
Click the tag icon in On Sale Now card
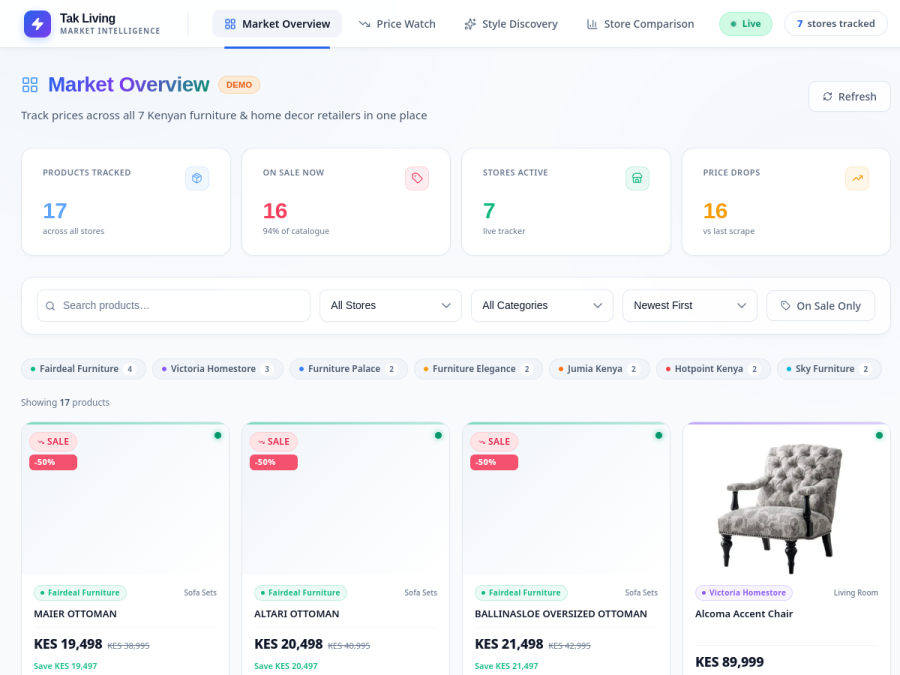[417, 179]
